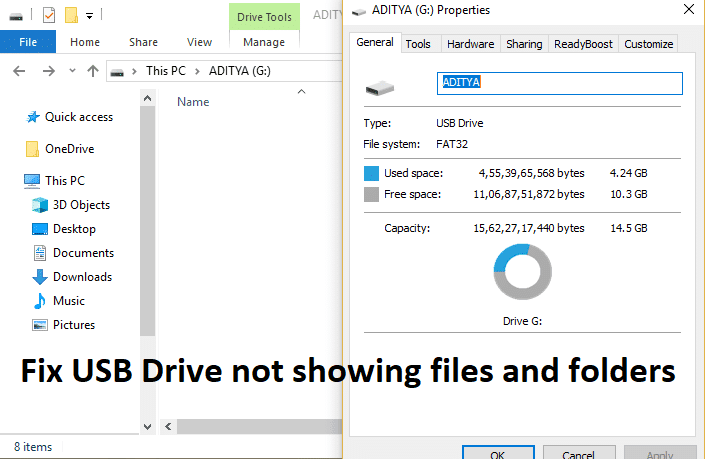The image size is (705, 459).
Task: Switch to the Hardware tab in Properties
Action: tap(470, 44)
